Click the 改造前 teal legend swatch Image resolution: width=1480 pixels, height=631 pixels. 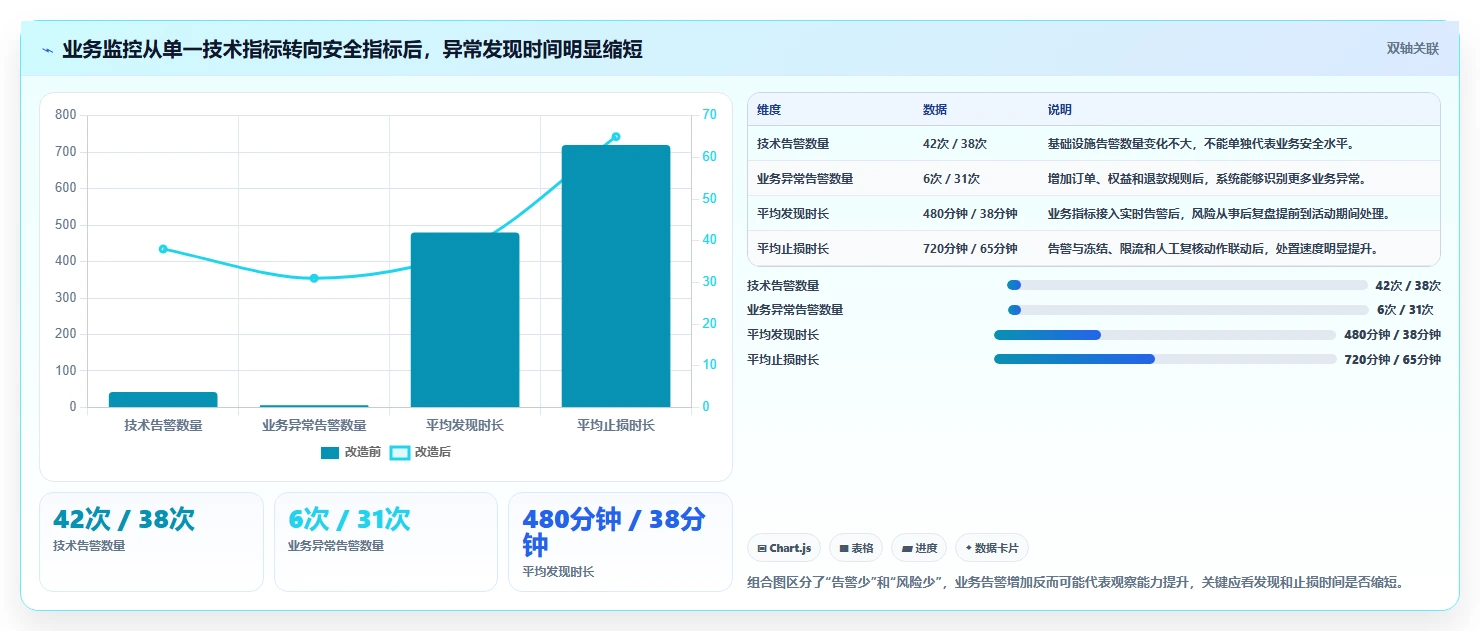click(x=330, y=453)
